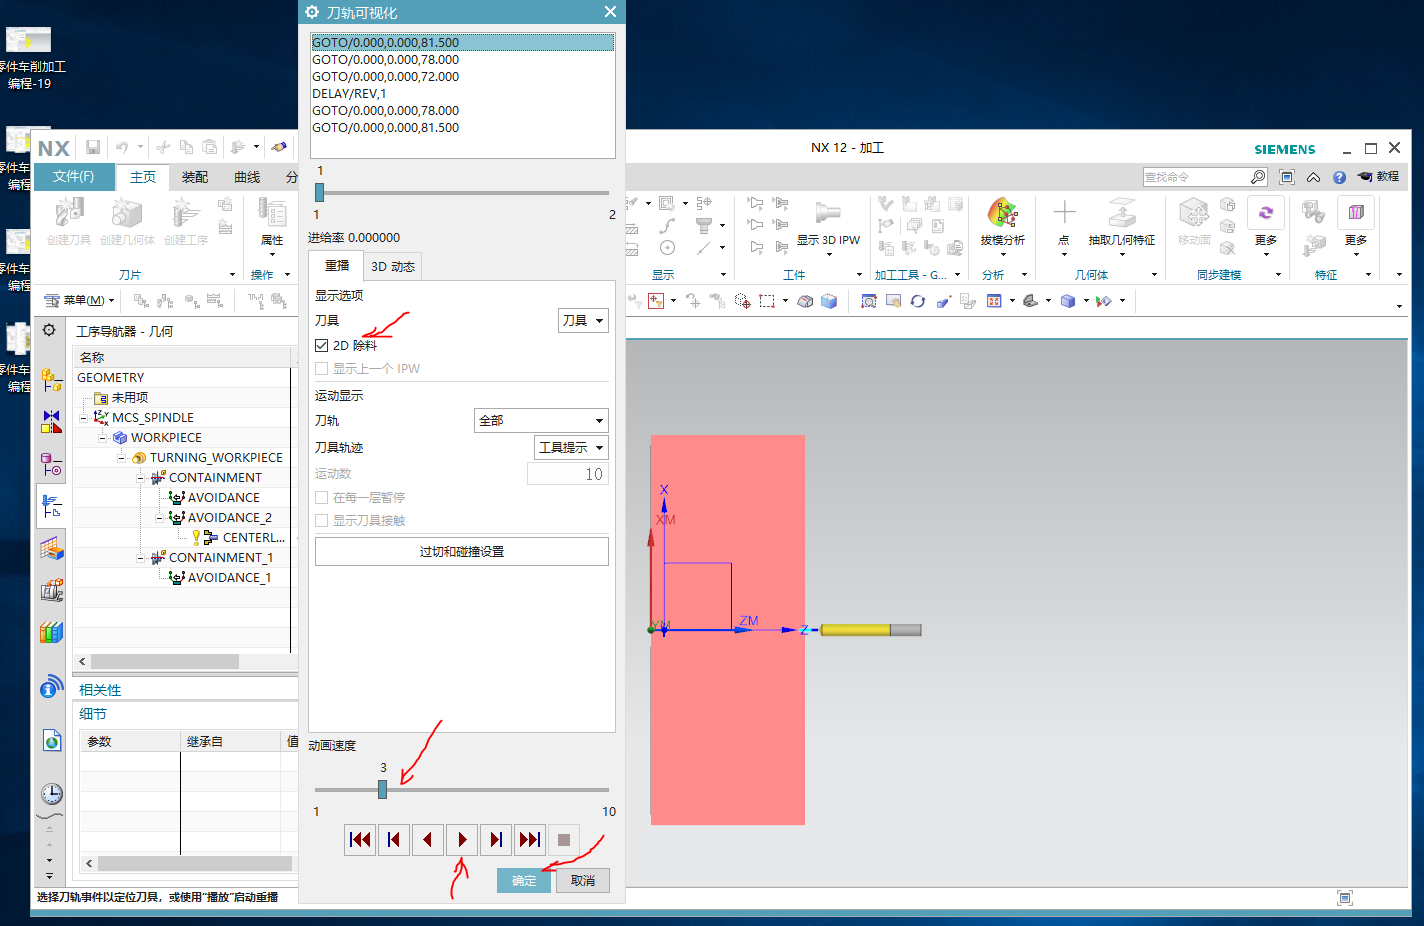Open the 教程 tutorials link
Viewport: 1424px width, 926px height.
click(1378, 176)
